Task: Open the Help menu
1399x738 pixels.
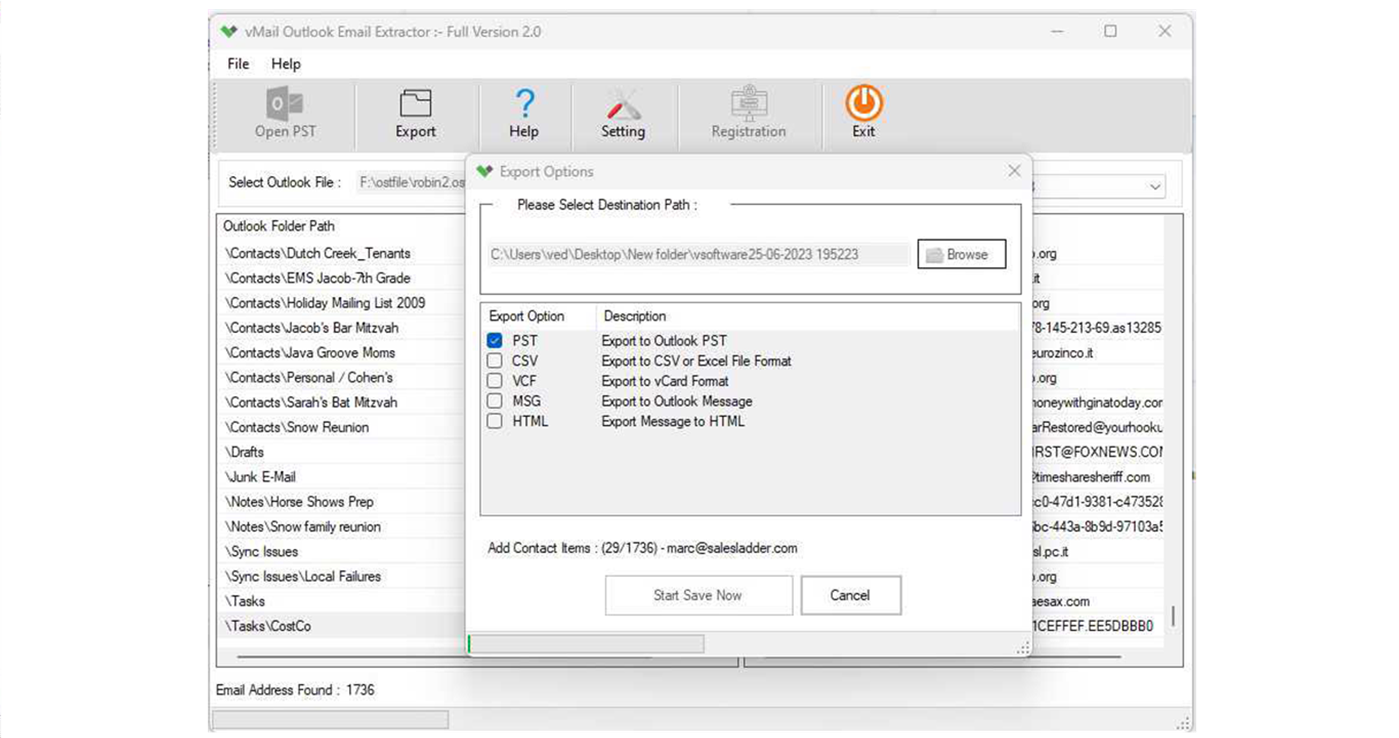Action: [x=286, y=63]
